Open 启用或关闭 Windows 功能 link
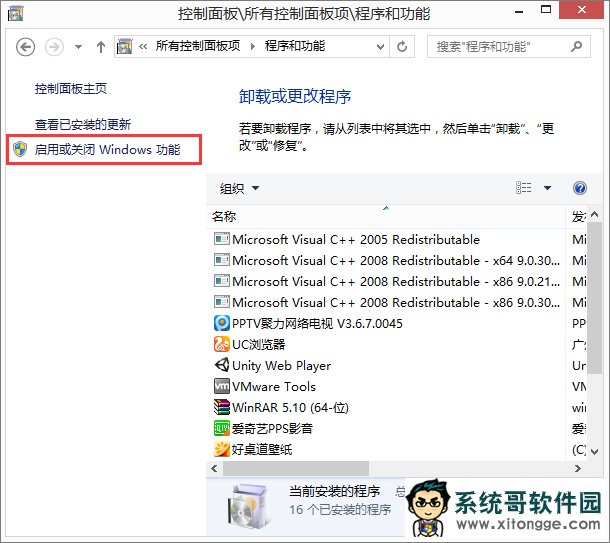Screen dimensions: 610x543 [x=107, y=150]
